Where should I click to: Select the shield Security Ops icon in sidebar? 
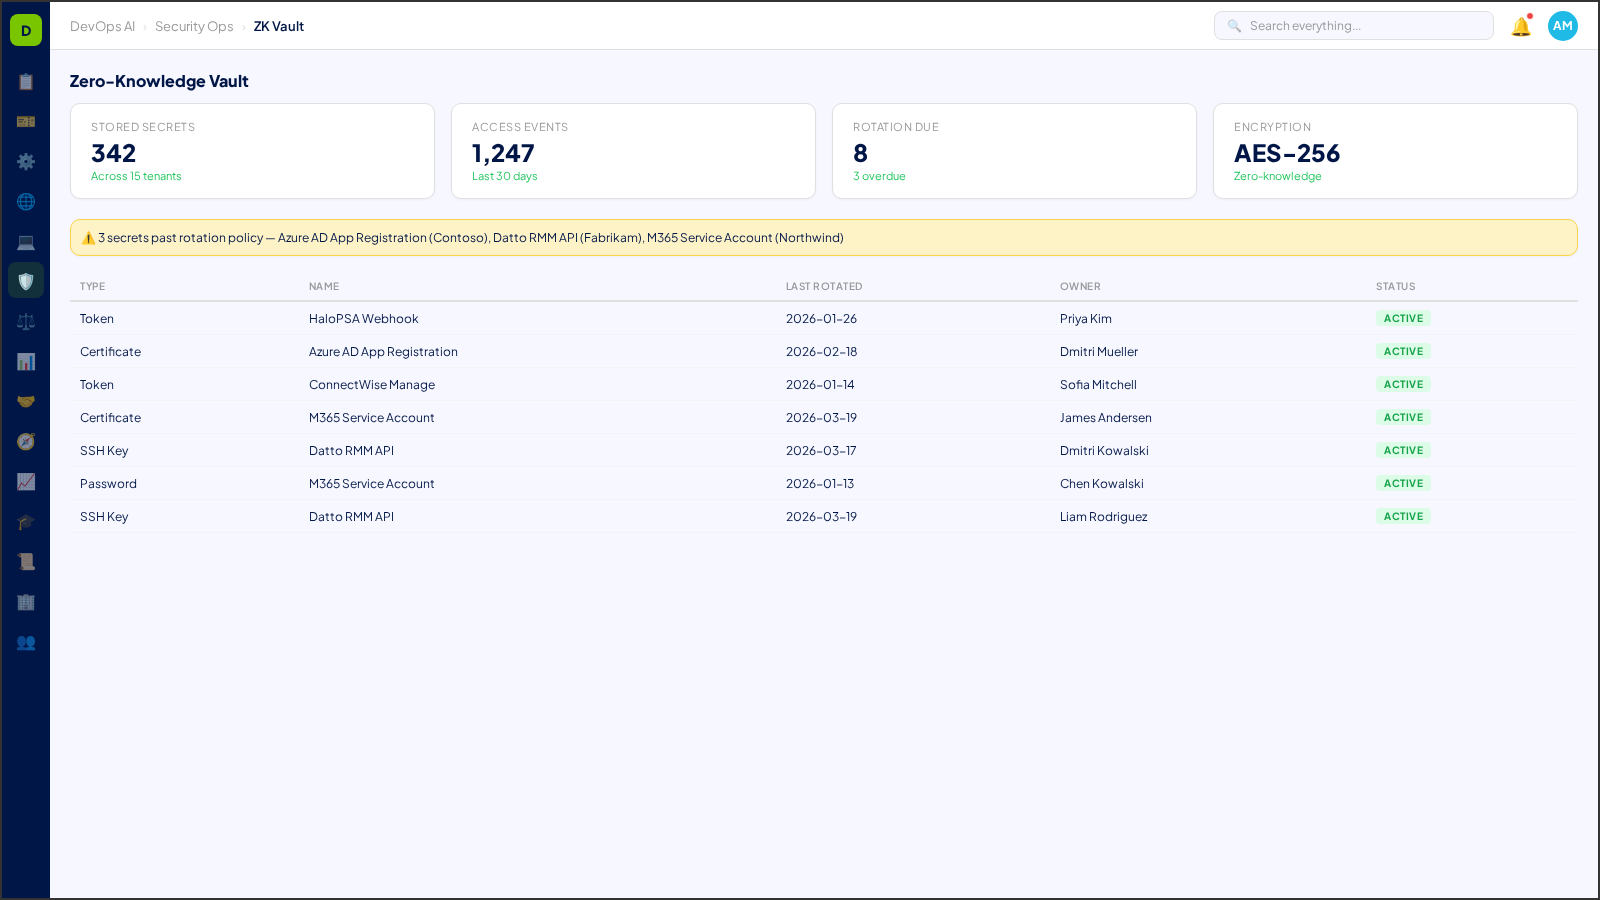point(26,280)
